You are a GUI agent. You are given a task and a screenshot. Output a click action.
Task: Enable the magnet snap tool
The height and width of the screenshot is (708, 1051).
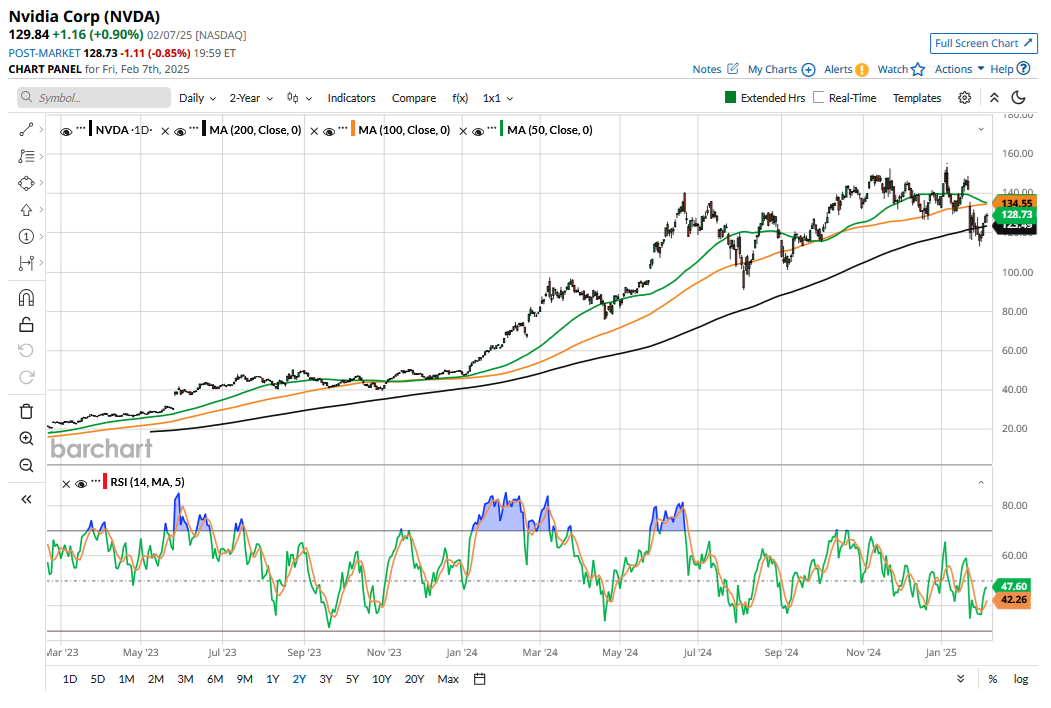pos(26,297)
